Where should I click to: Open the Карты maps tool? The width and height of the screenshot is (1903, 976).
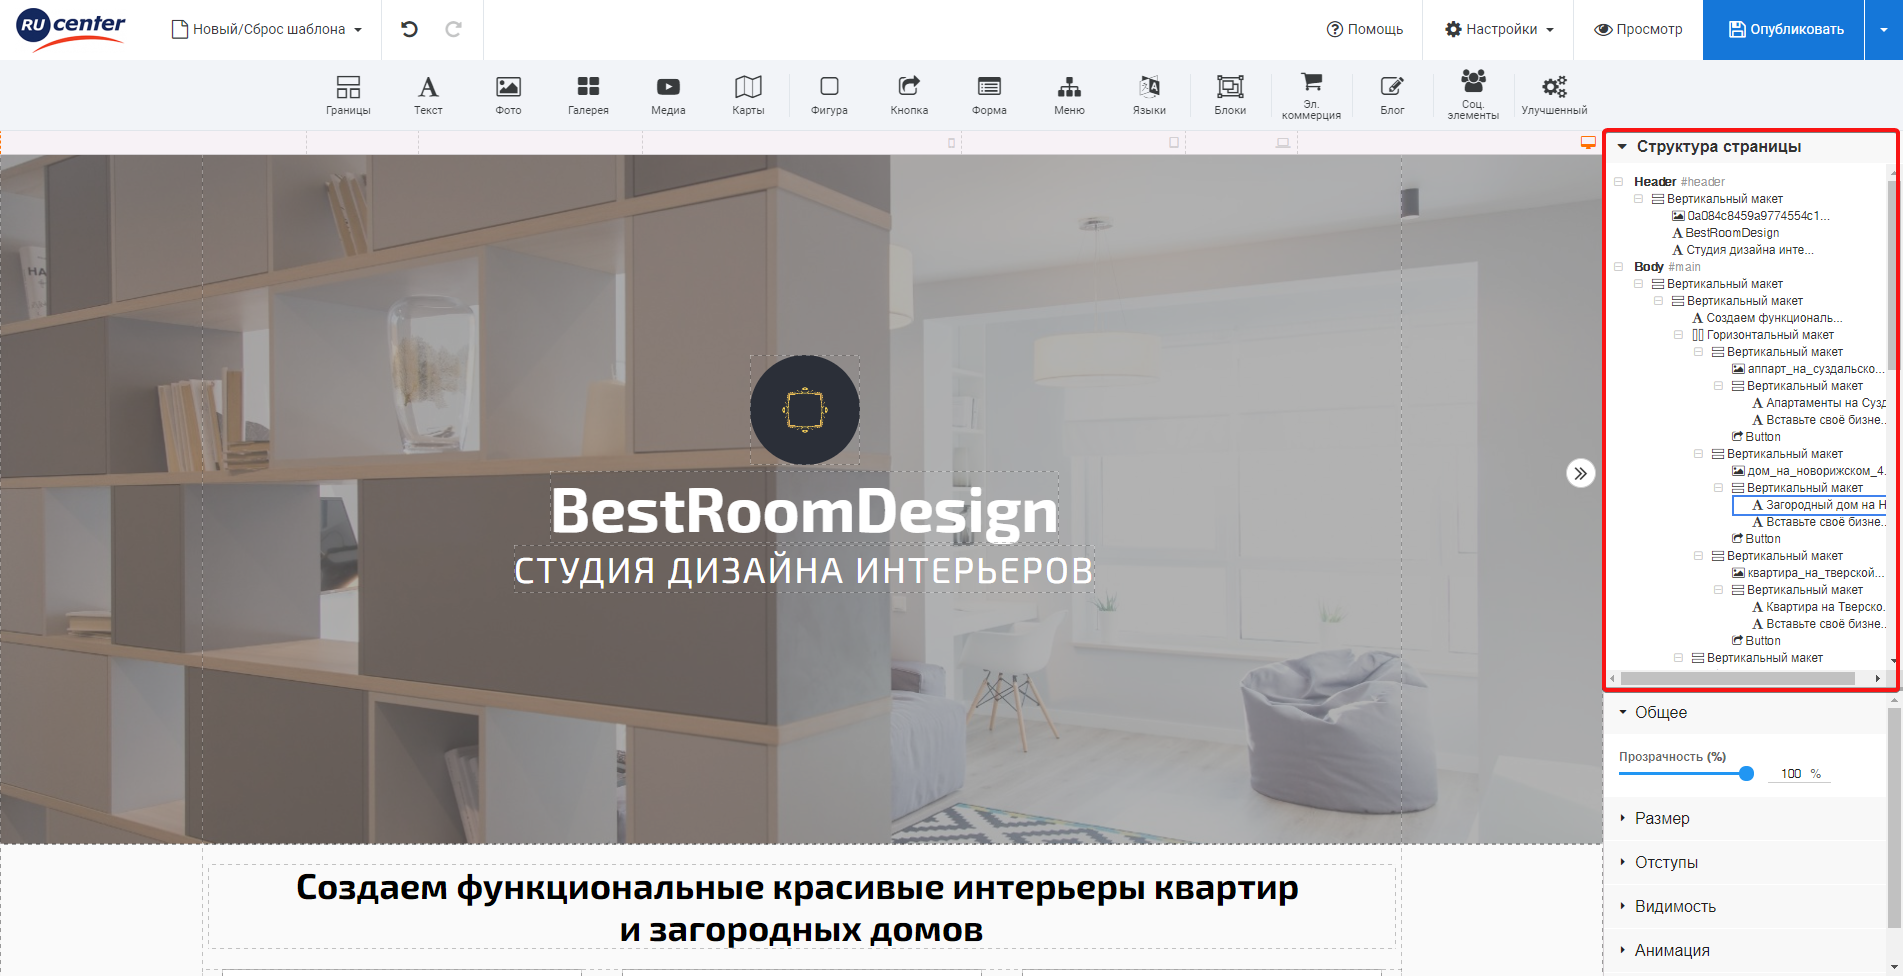pos(748,96)
